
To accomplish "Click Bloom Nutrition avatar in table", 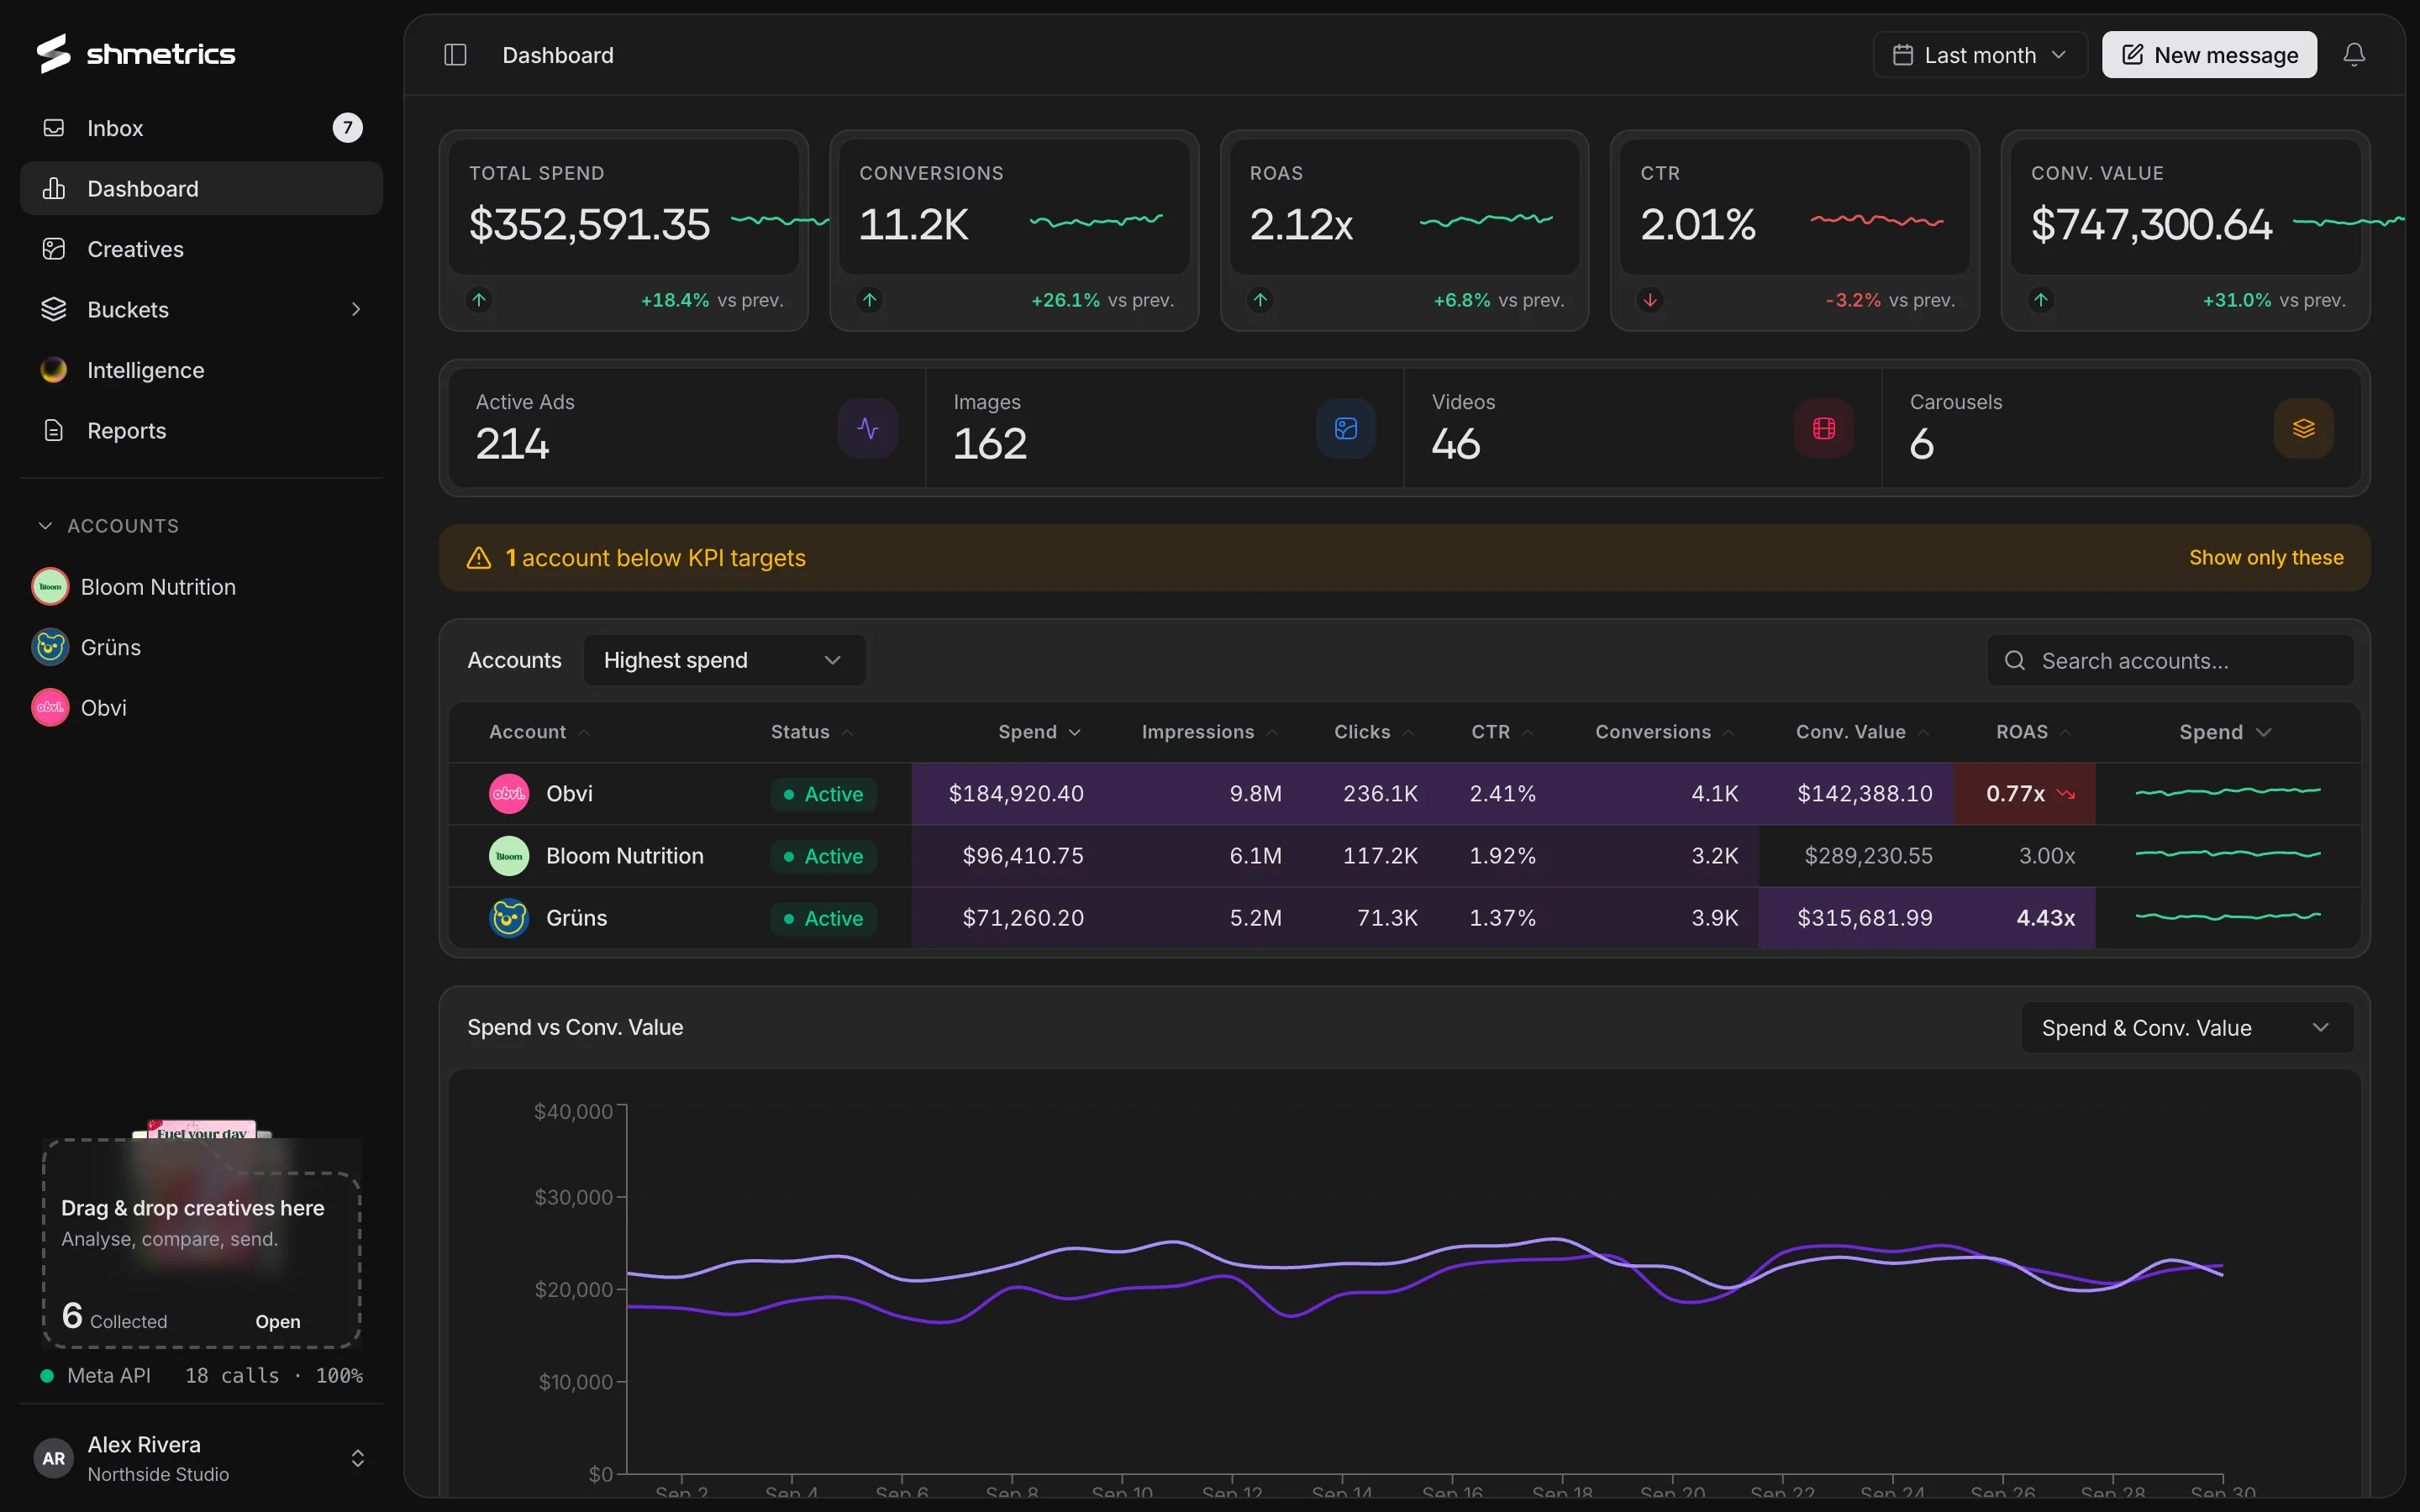I will 509,856.
